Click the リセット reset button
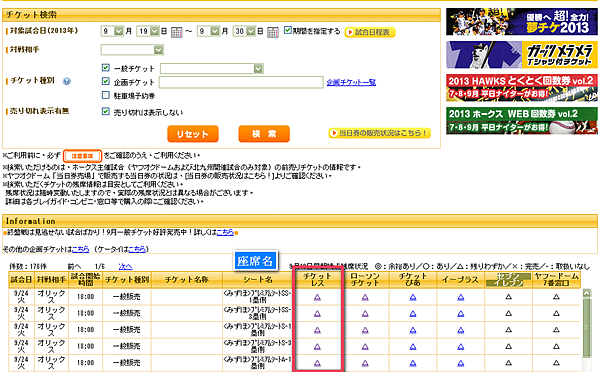600x372 pixels. click(x=193, y=134)
